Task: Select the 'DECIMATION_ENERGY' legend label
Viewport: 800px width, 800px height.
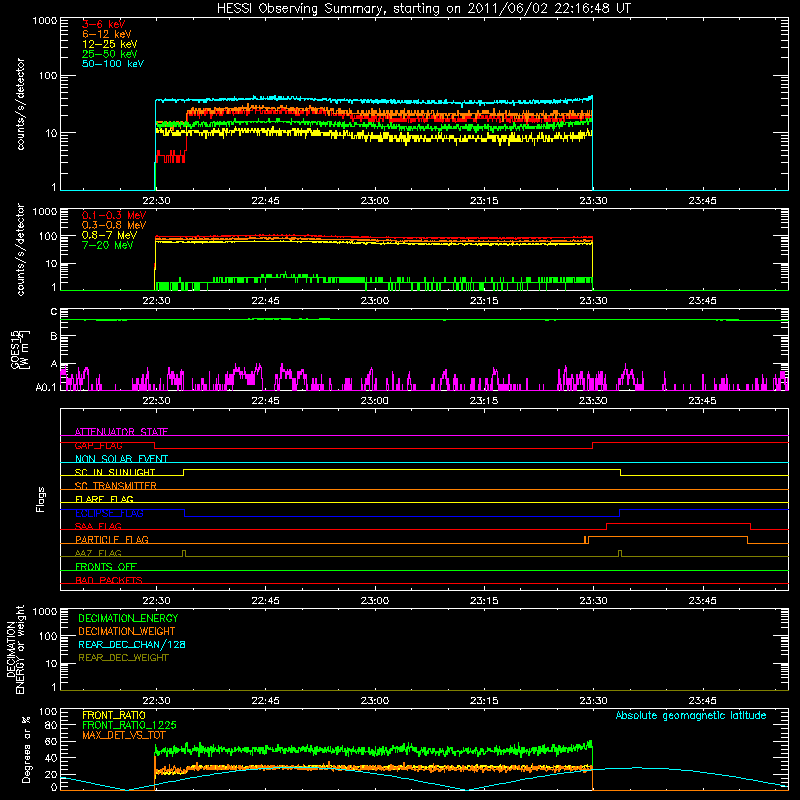Action: [128, 618]
